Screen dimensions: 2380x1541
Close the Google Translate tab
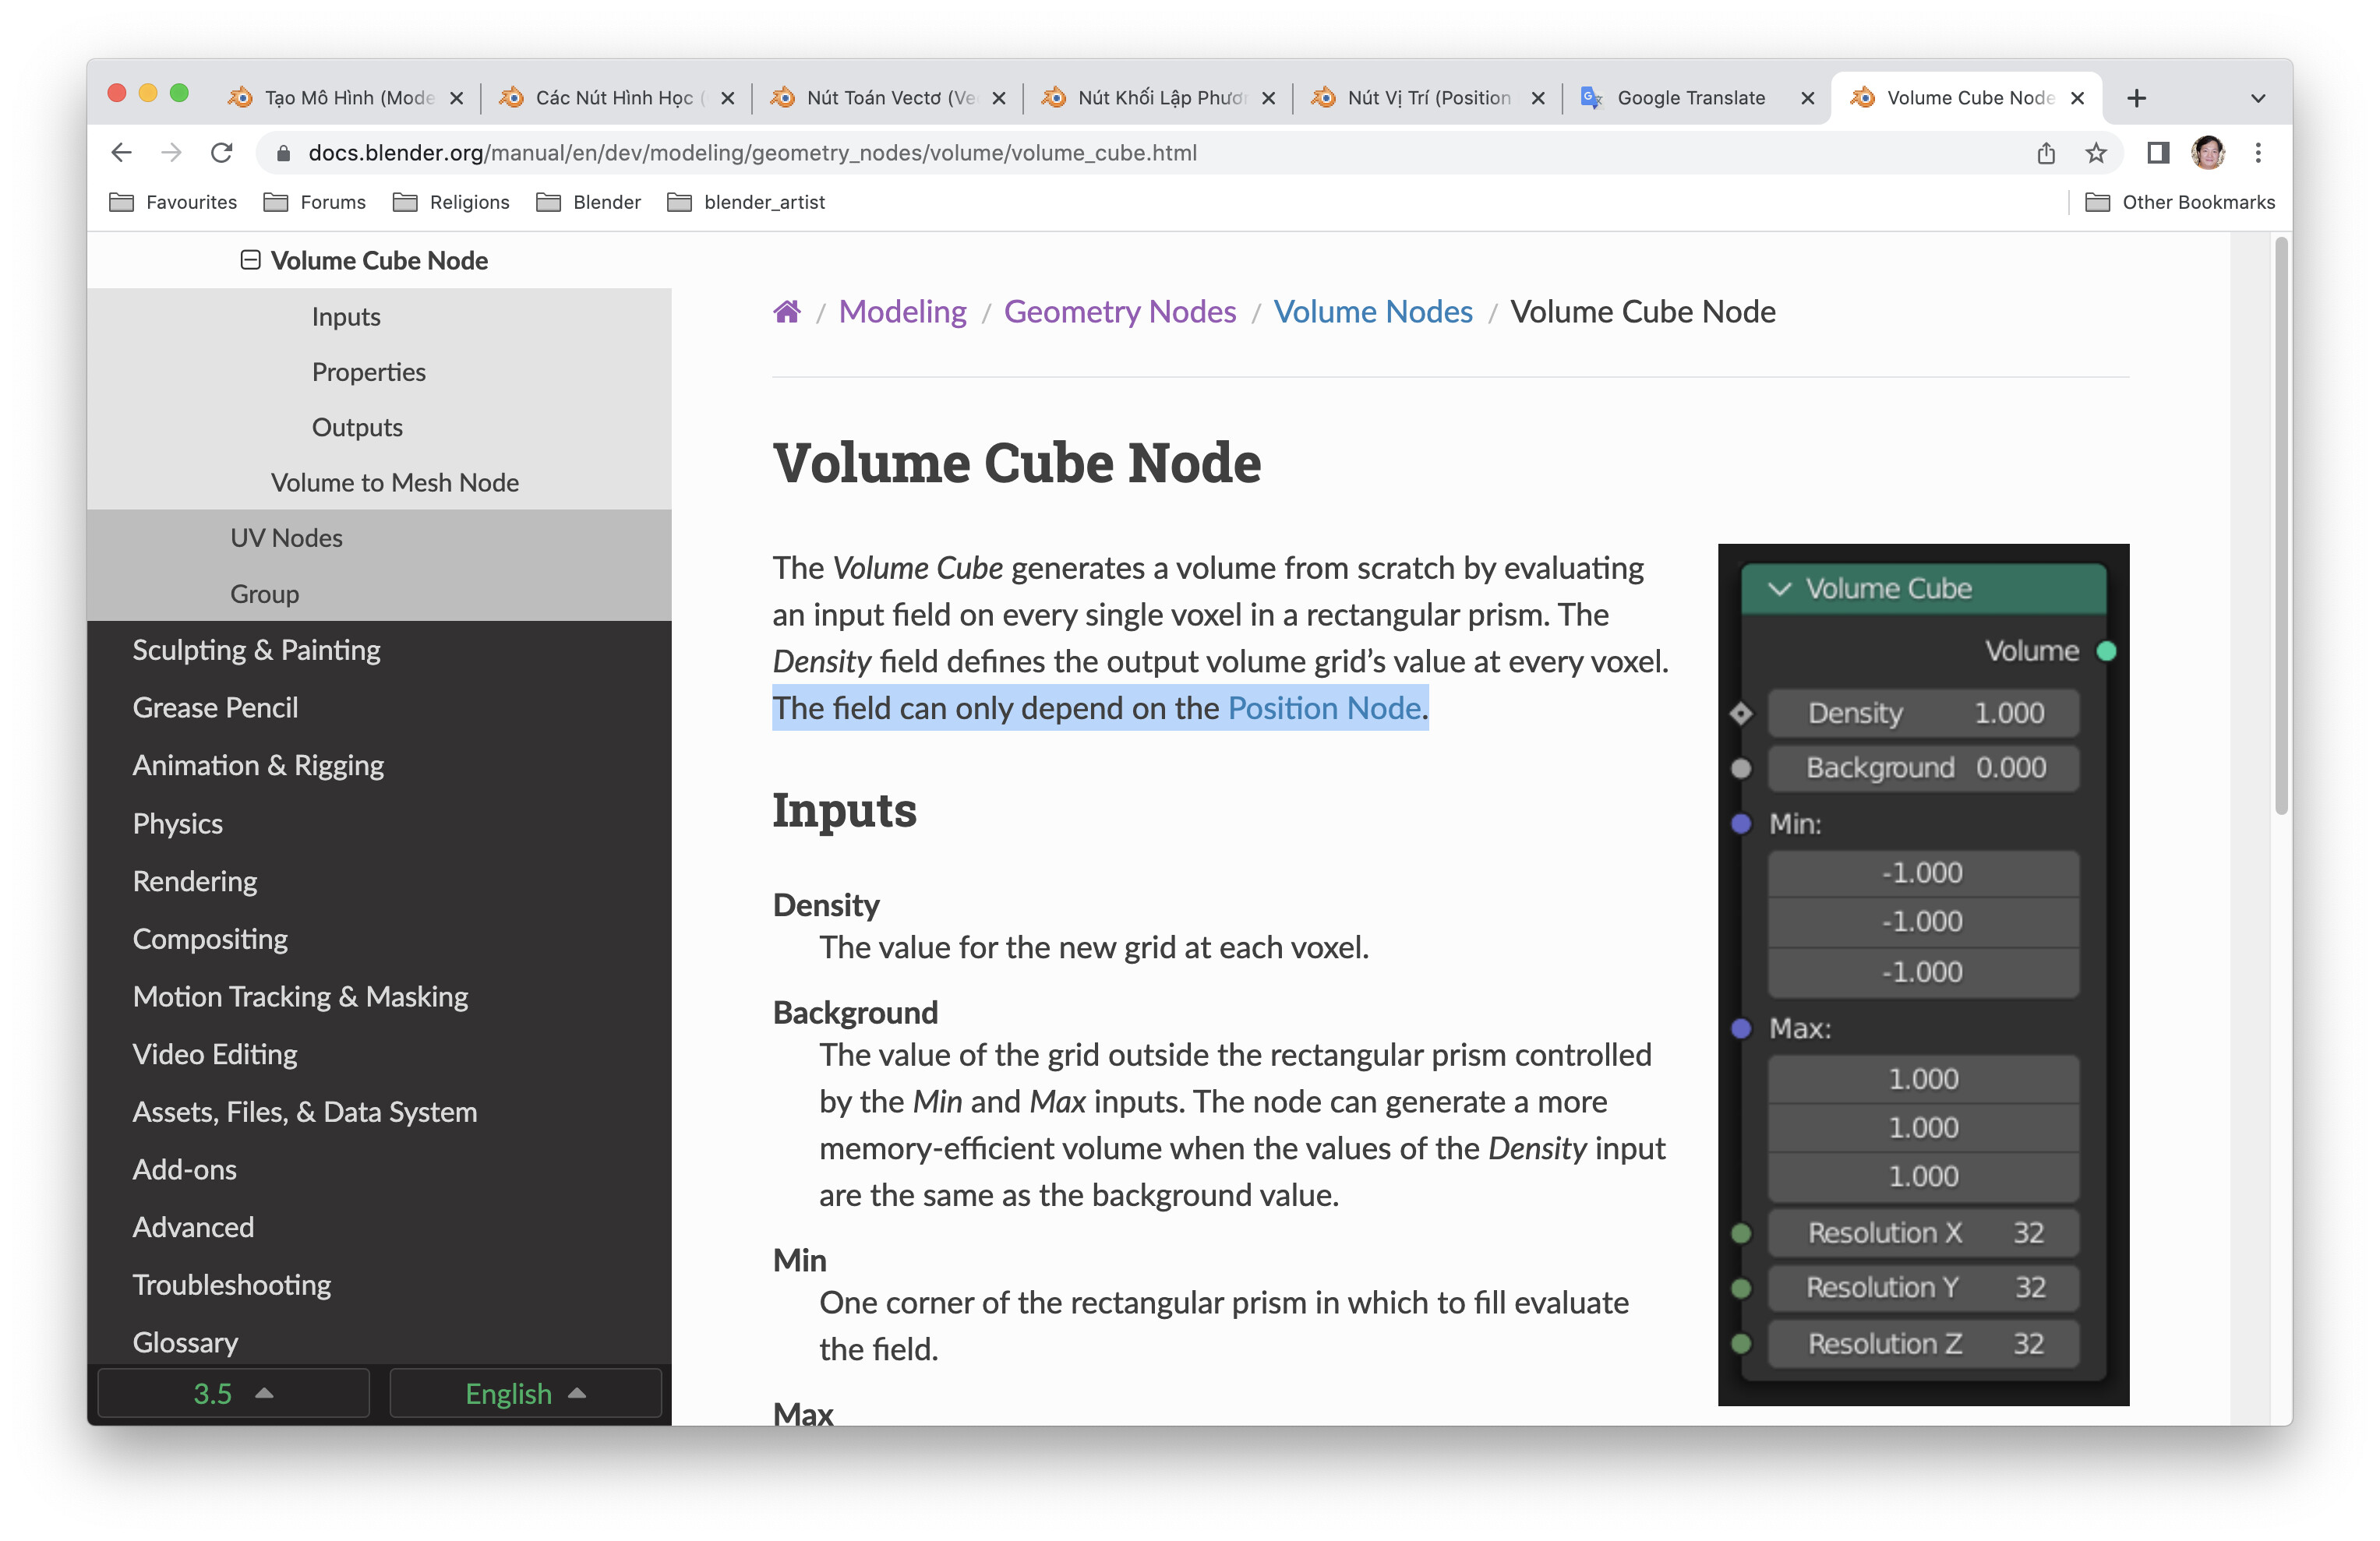pos(1807,98)
